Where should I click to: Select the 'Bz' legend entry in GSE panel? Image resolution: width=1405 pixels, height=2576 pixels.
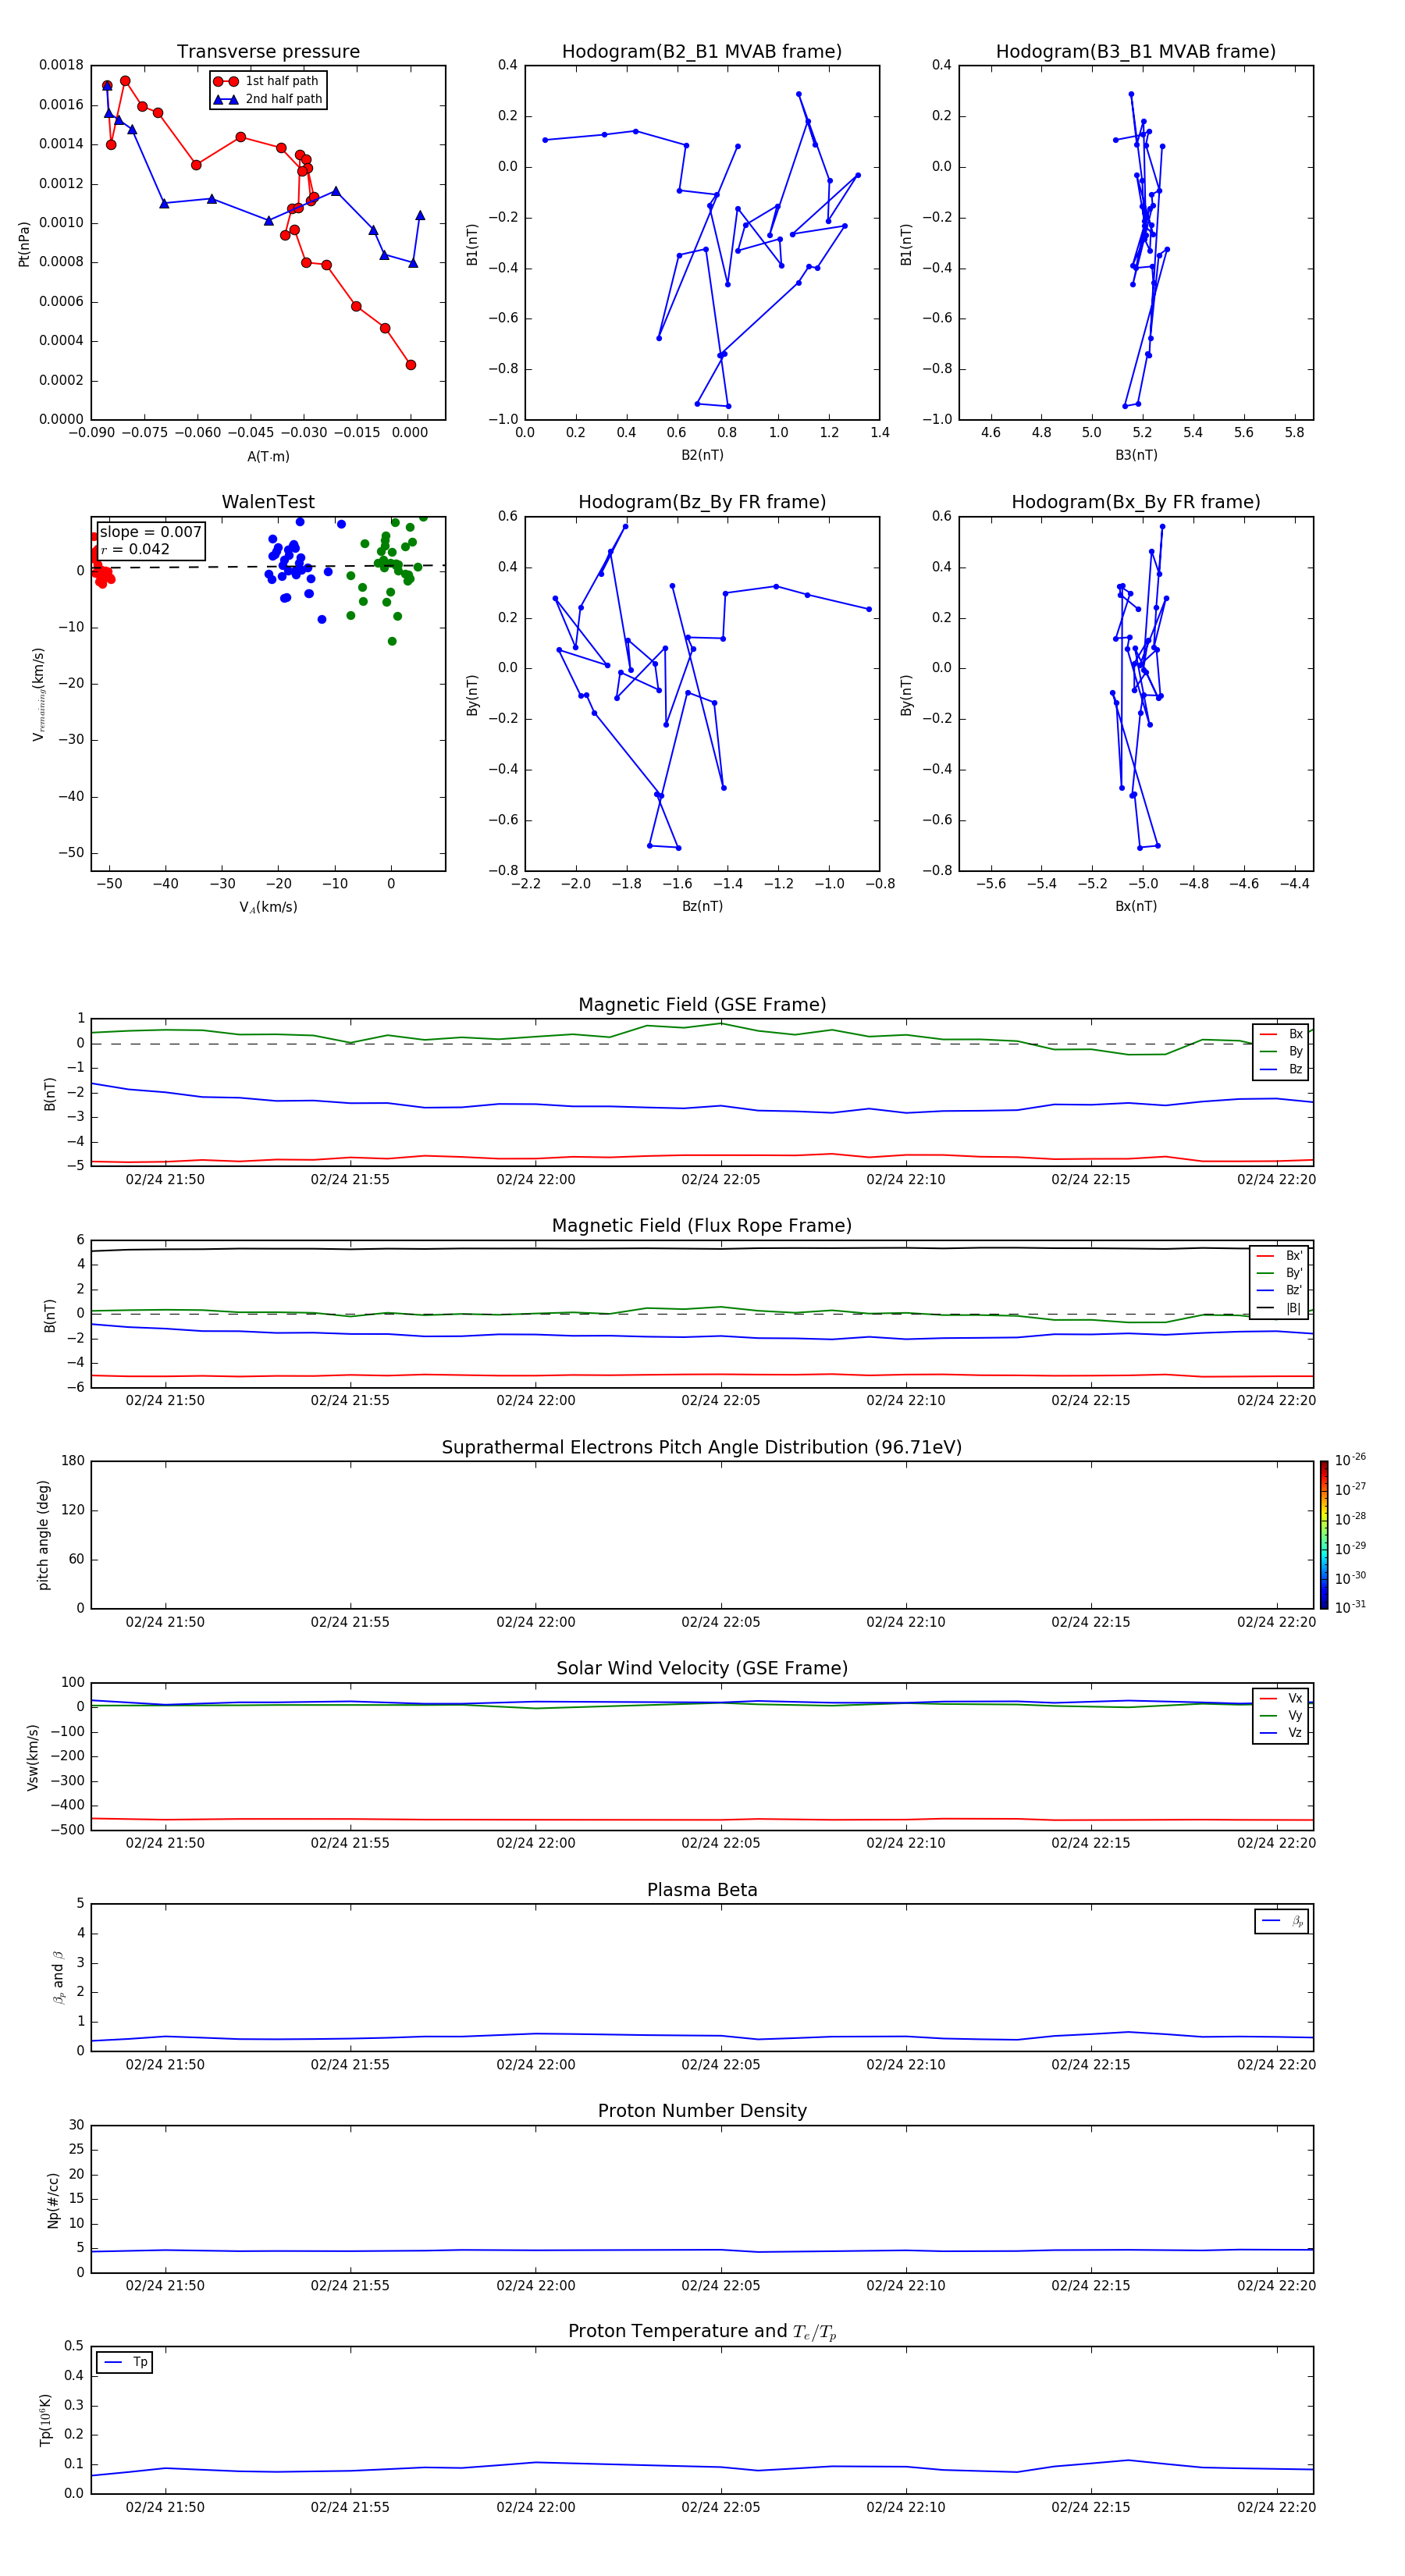[1281, 1070]
